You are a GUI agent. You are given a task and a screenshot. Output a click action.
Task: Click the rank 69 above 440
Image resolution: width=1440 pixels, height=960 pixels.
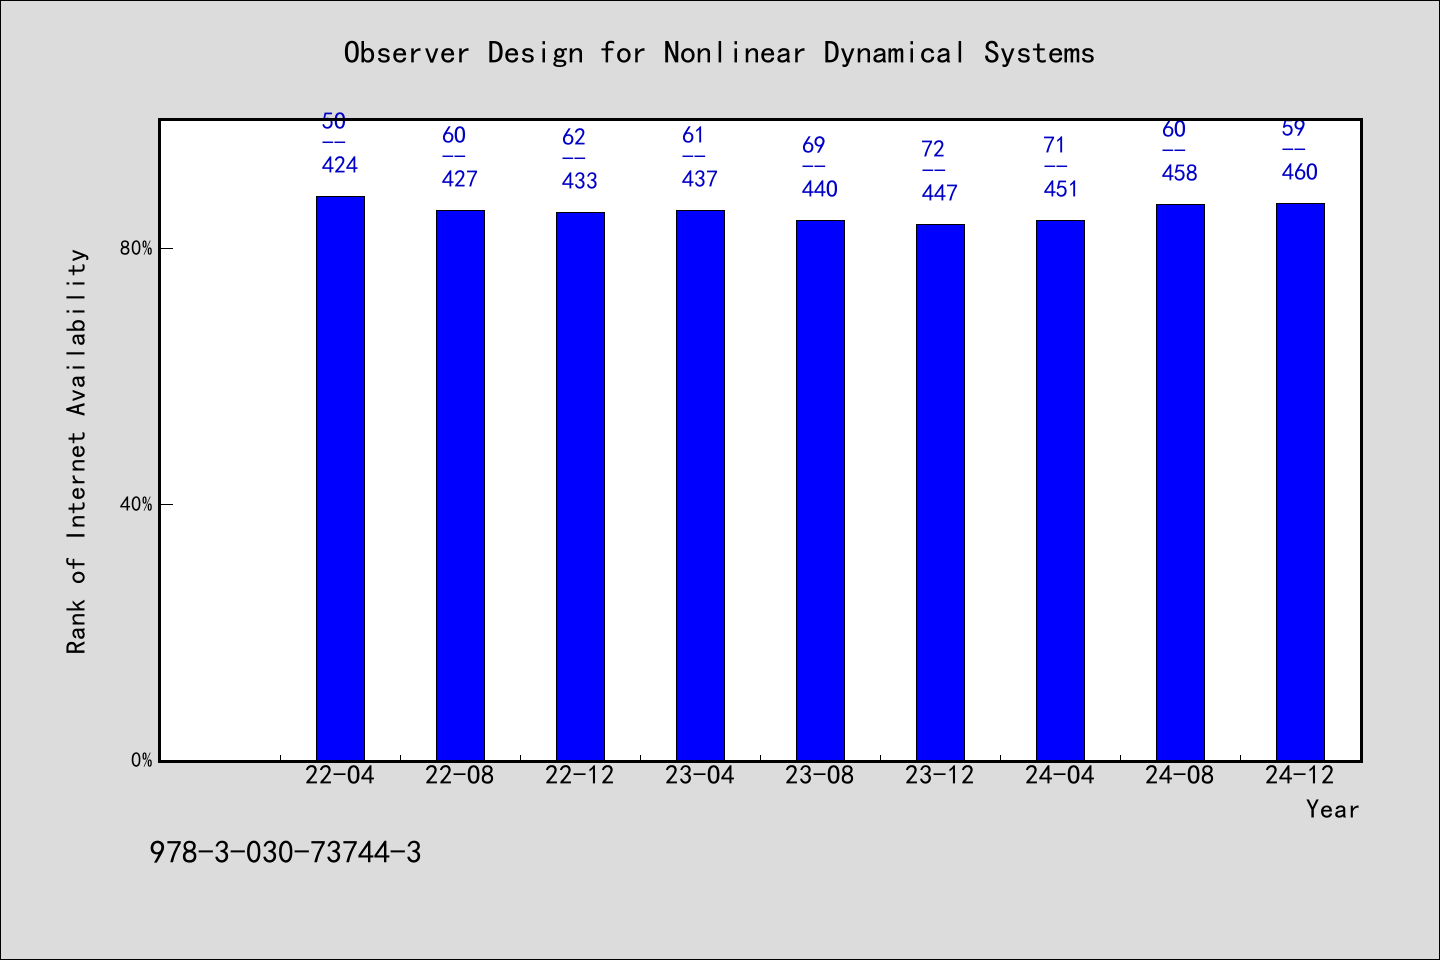pos(814,145)
